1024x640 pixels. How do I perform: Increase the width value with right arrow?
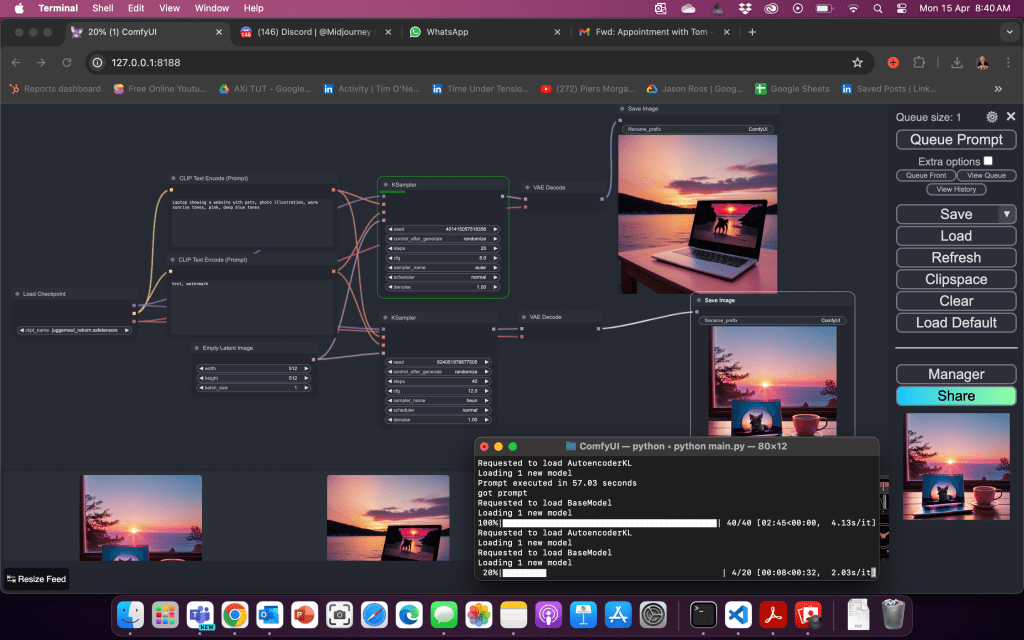pyautogui.click(x=306, y=368)
